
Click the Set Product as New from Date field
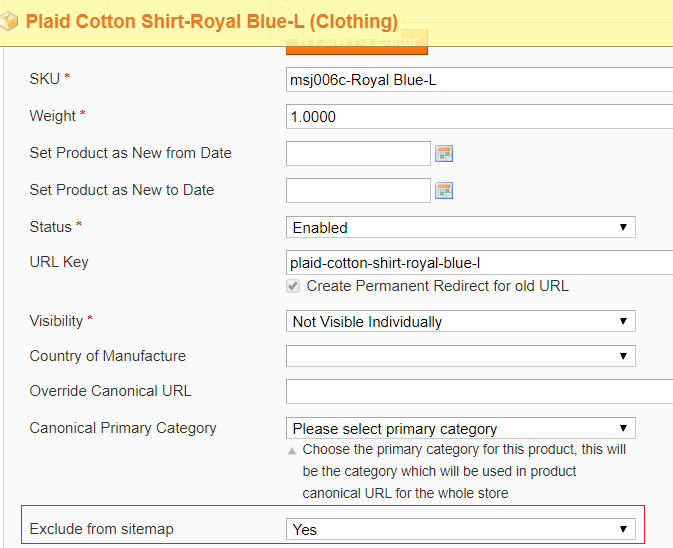358,153
